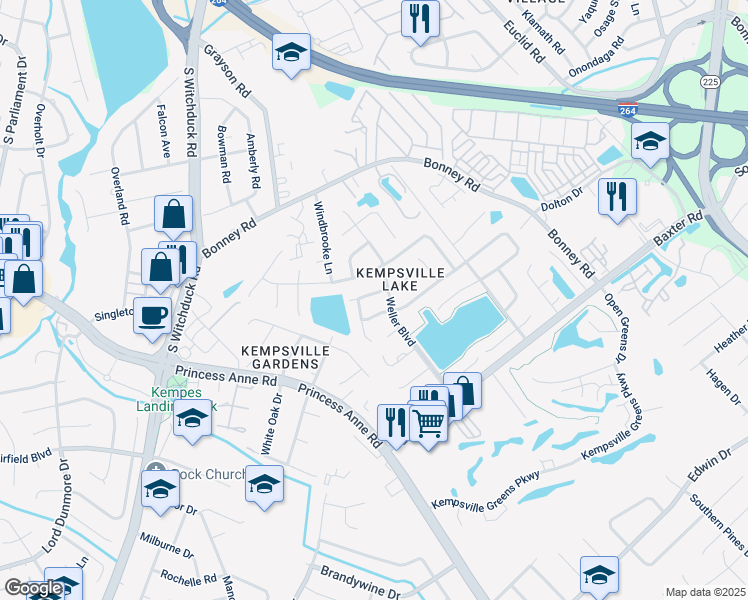Select the Kempsville Lake neighborhood label
Screen dimensions: 748x600
tap(400, 279)
